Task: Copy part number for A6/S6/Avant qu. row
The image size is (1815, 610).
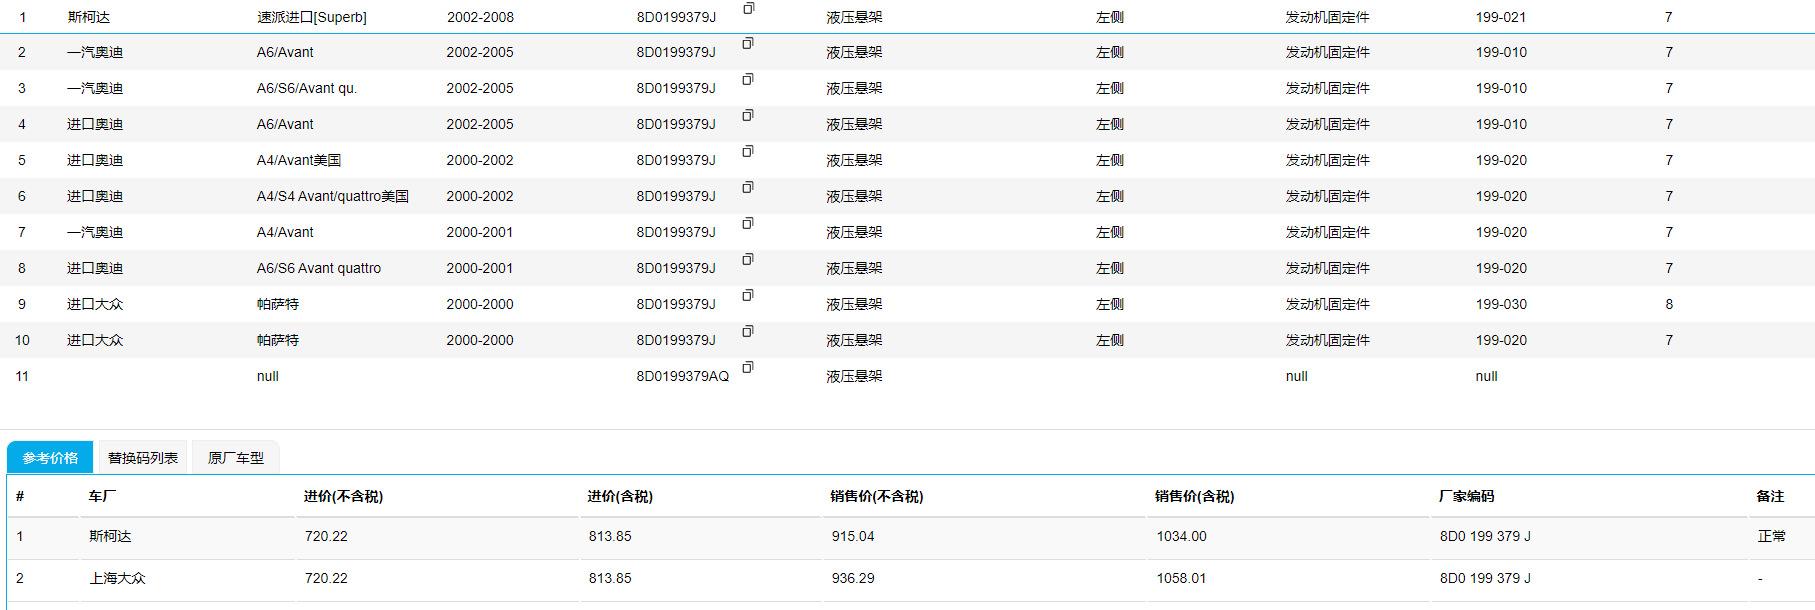Action: coord(748,79)
